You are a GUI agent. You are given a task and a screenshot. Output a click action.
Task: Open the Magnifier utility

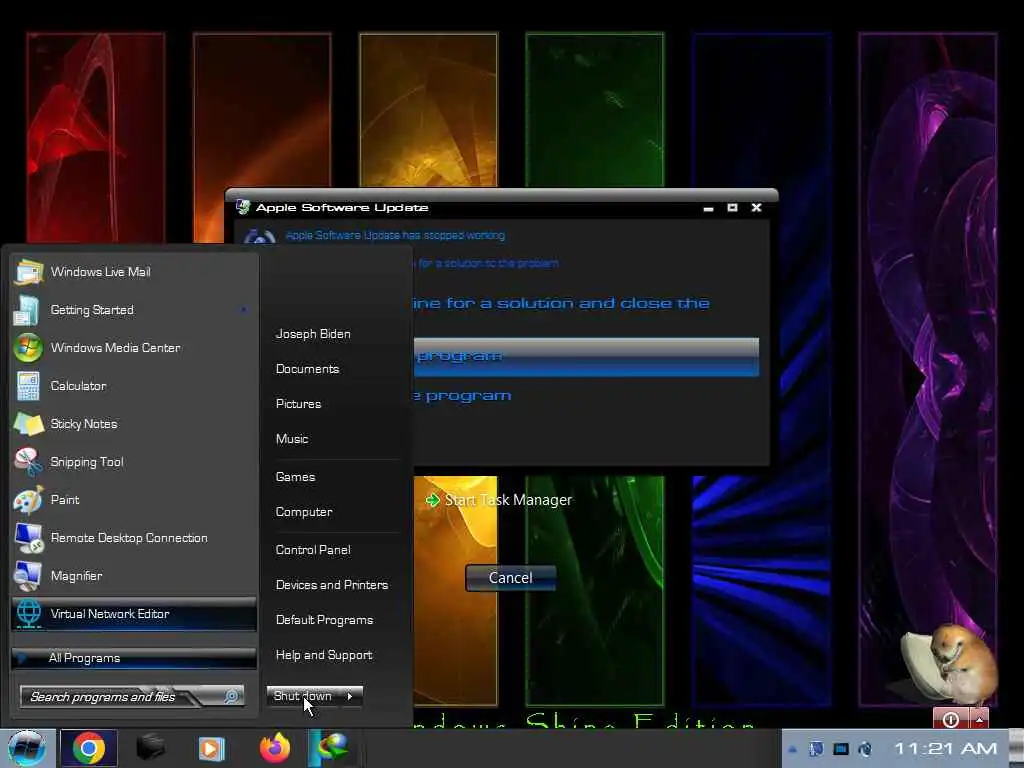(134, 576)
